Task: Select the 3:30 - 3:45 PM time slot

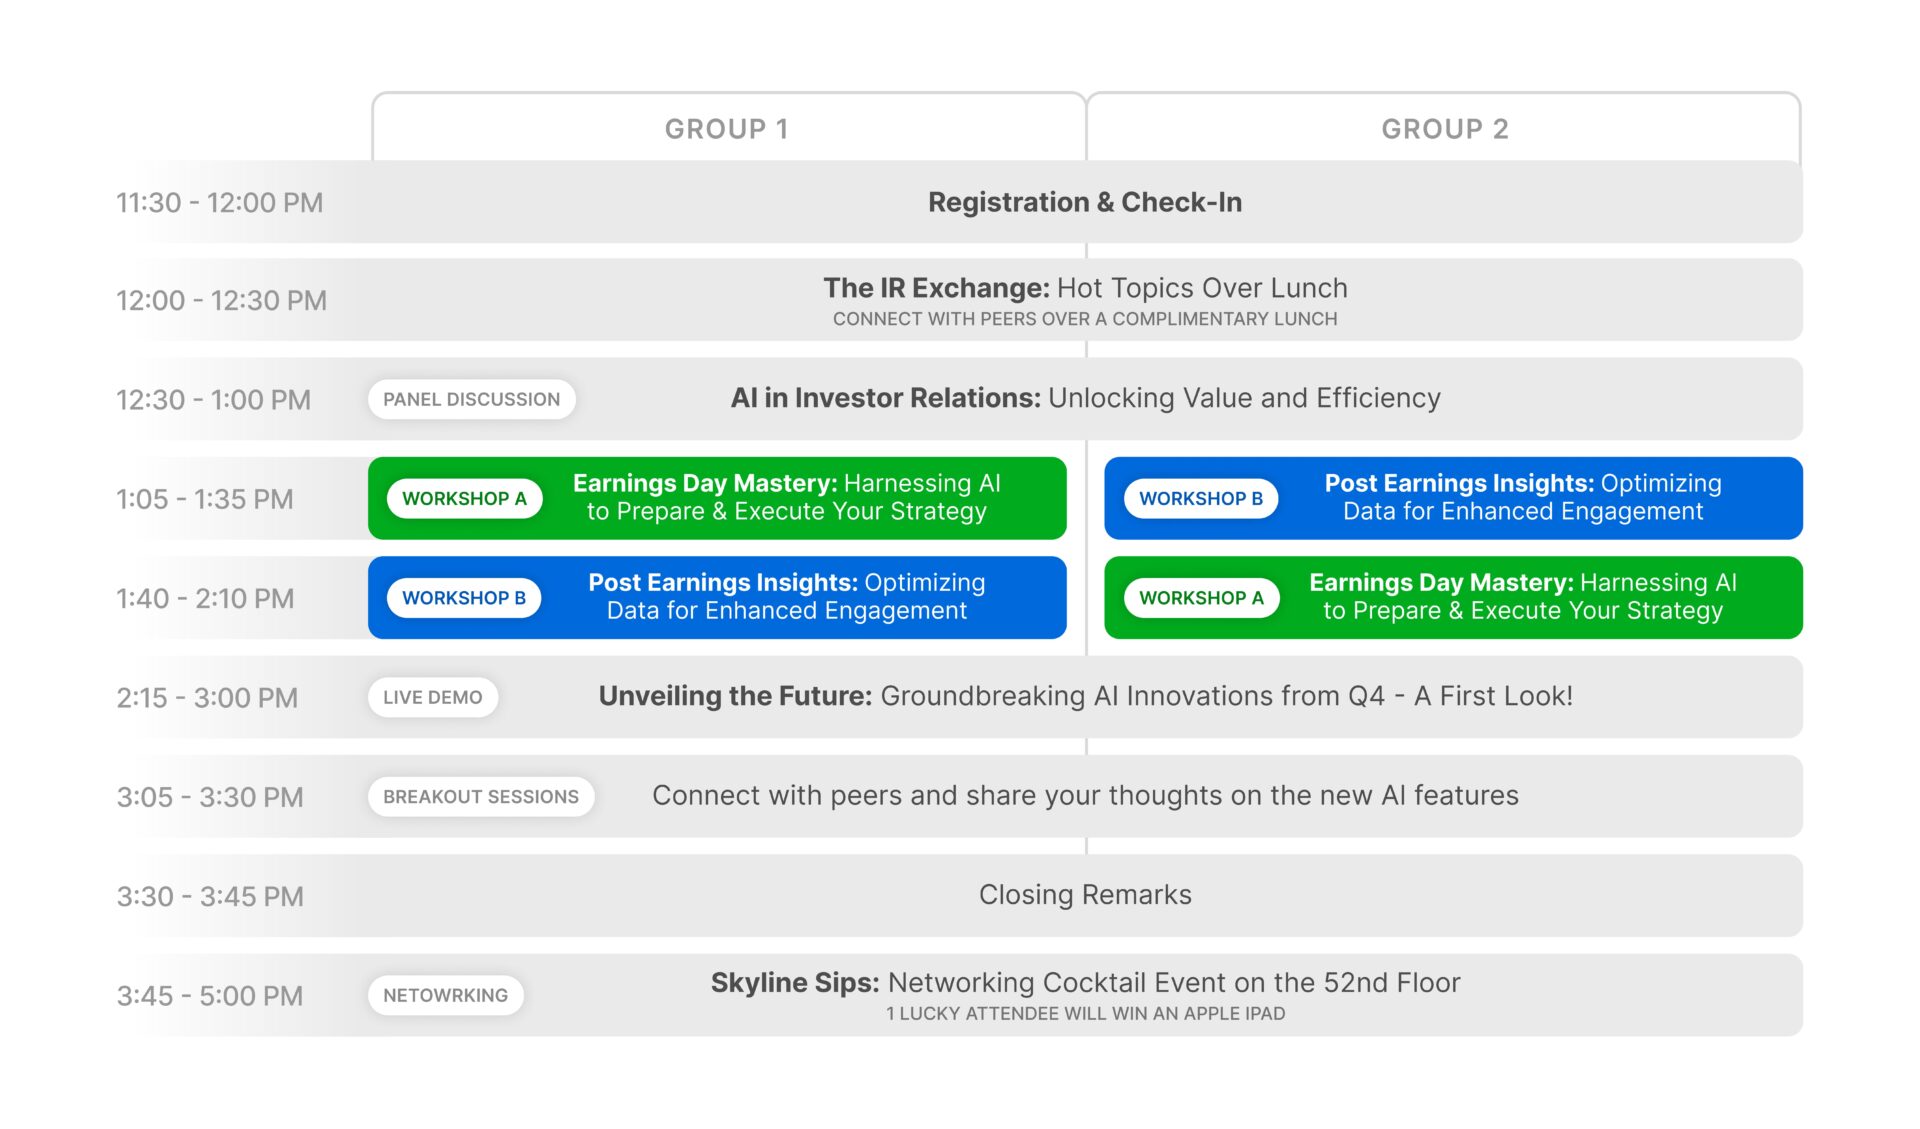Action: tap(210, 896)
